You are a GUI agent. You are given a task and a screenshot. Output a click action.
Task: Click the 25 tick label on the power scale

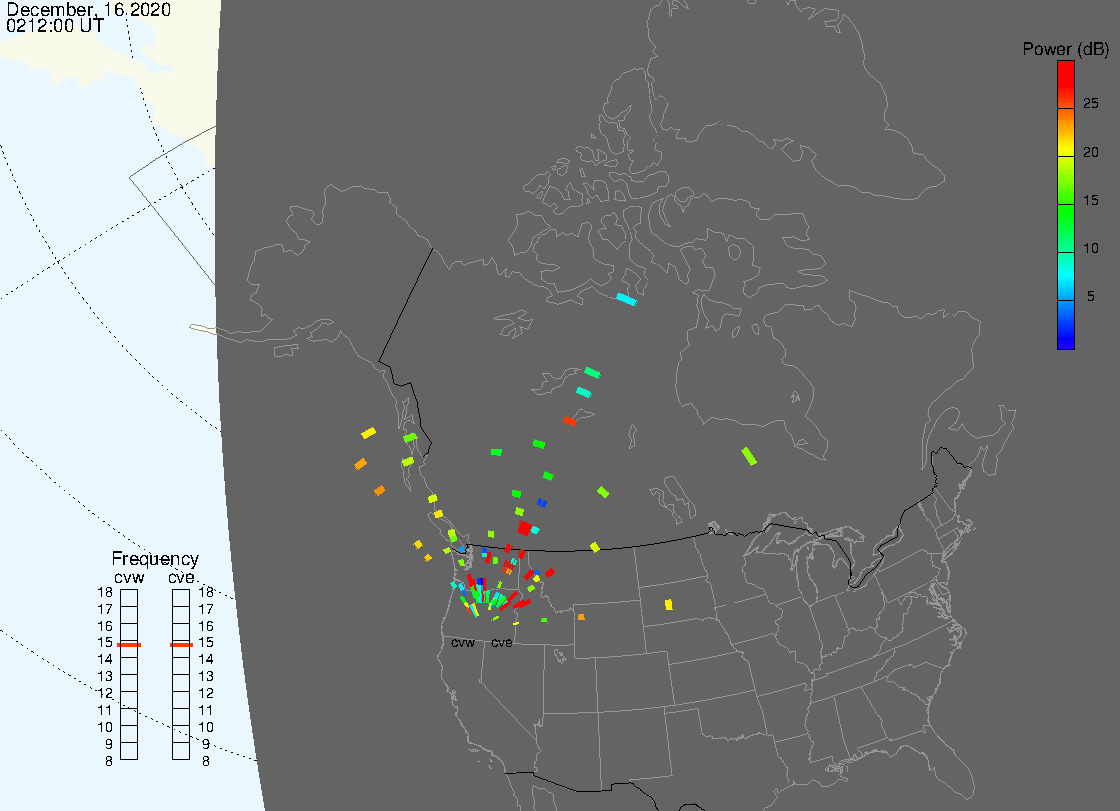coord(1091,104)
